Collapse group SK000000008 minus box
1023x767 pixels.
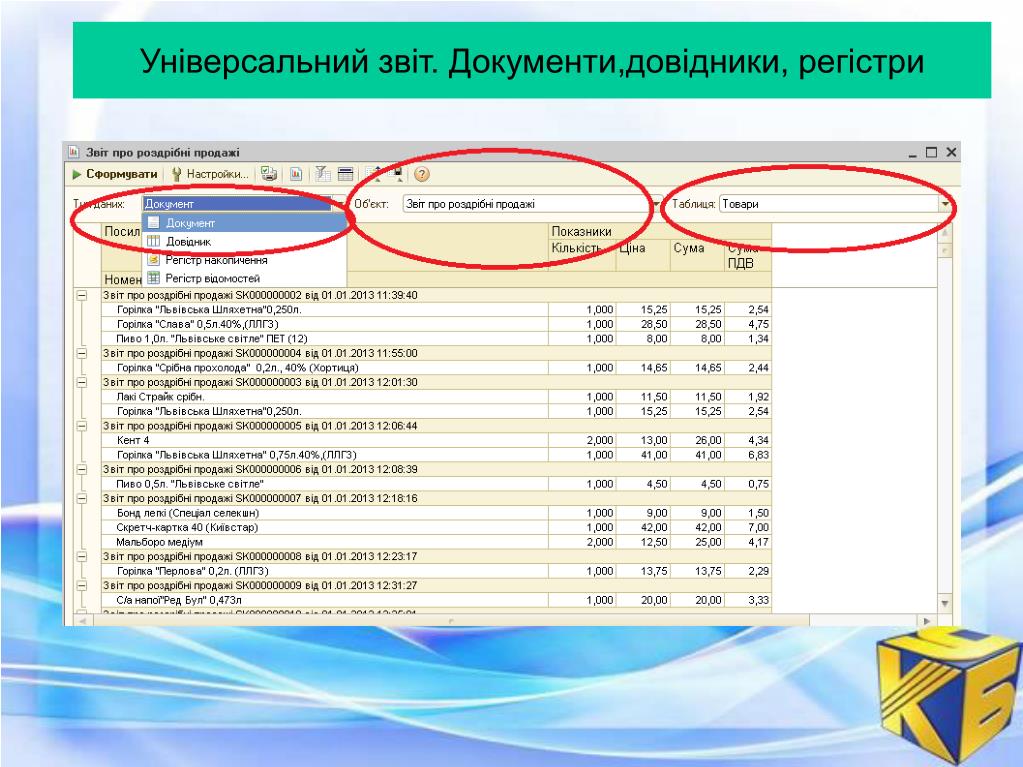tap(82, 556)
